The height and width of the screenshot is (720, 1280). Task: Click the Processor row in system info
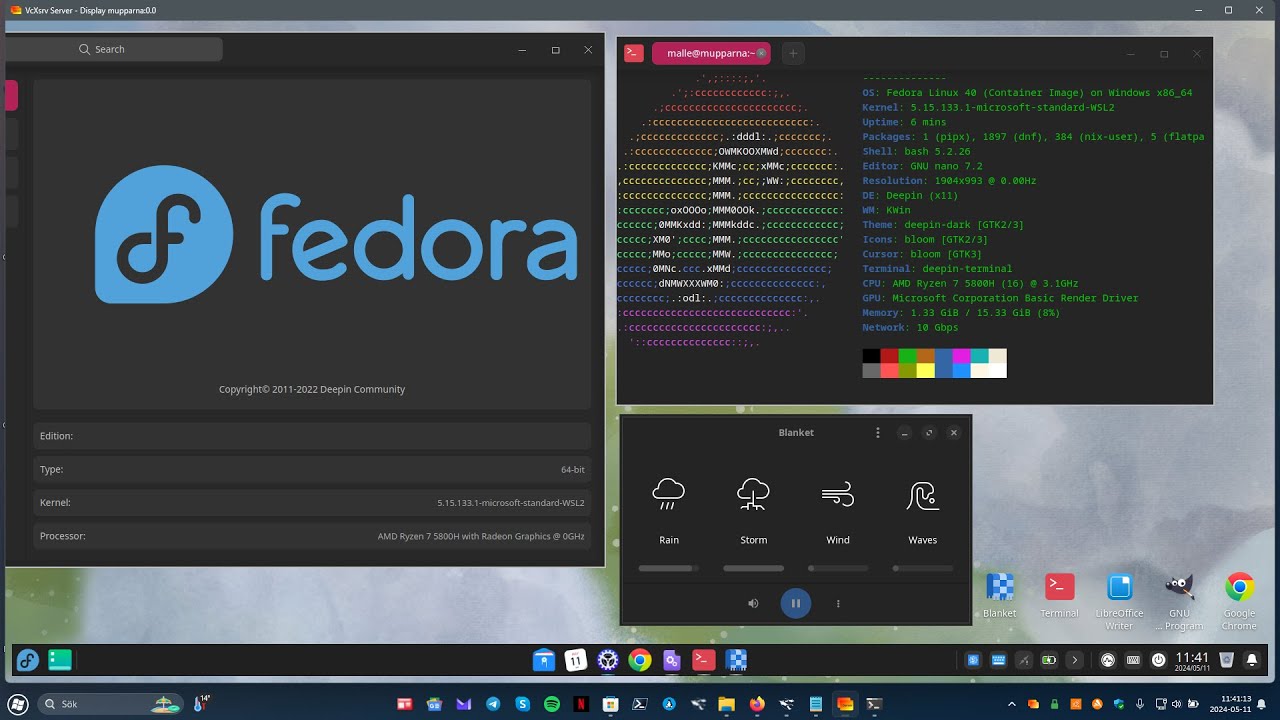(x=312, y=536)
